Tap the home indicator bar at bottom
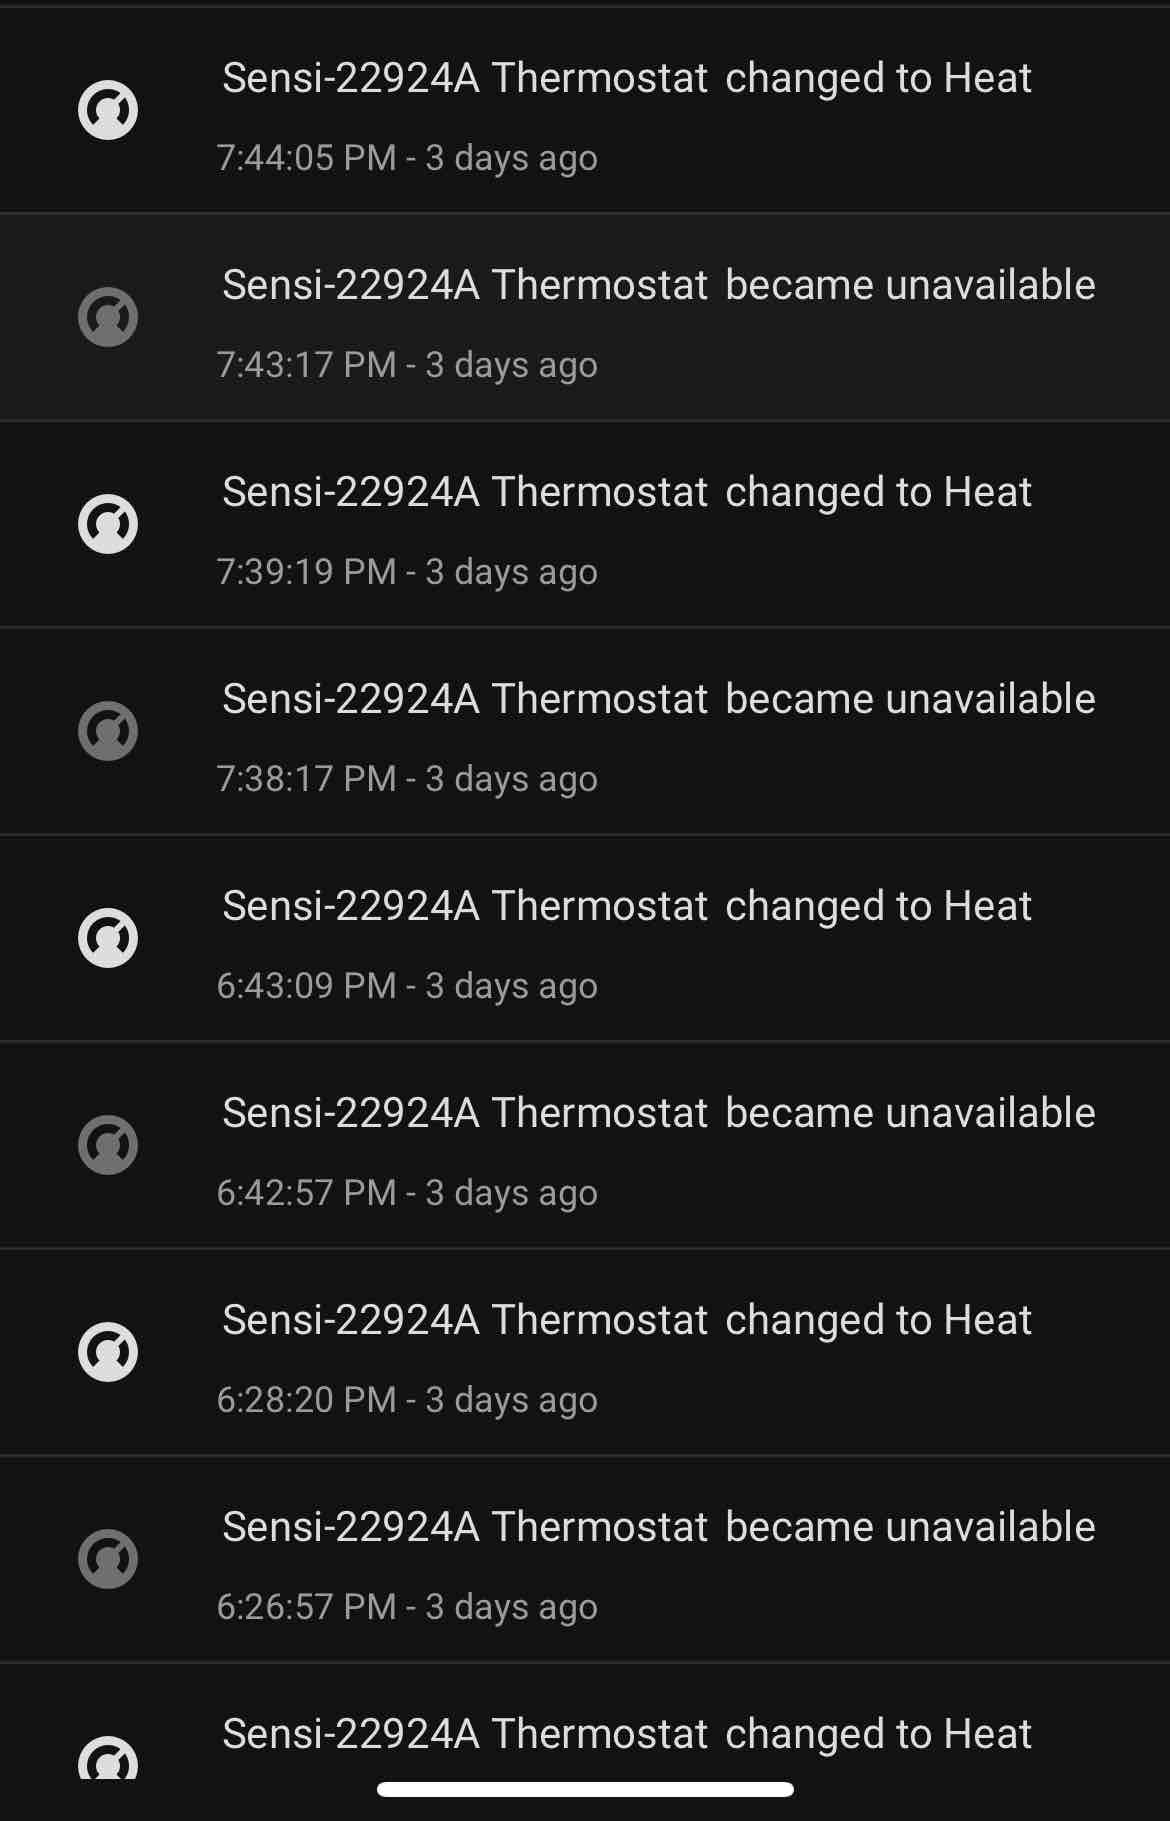The width and height of the screenshot is (1170, 1821). pos(585,1789)
